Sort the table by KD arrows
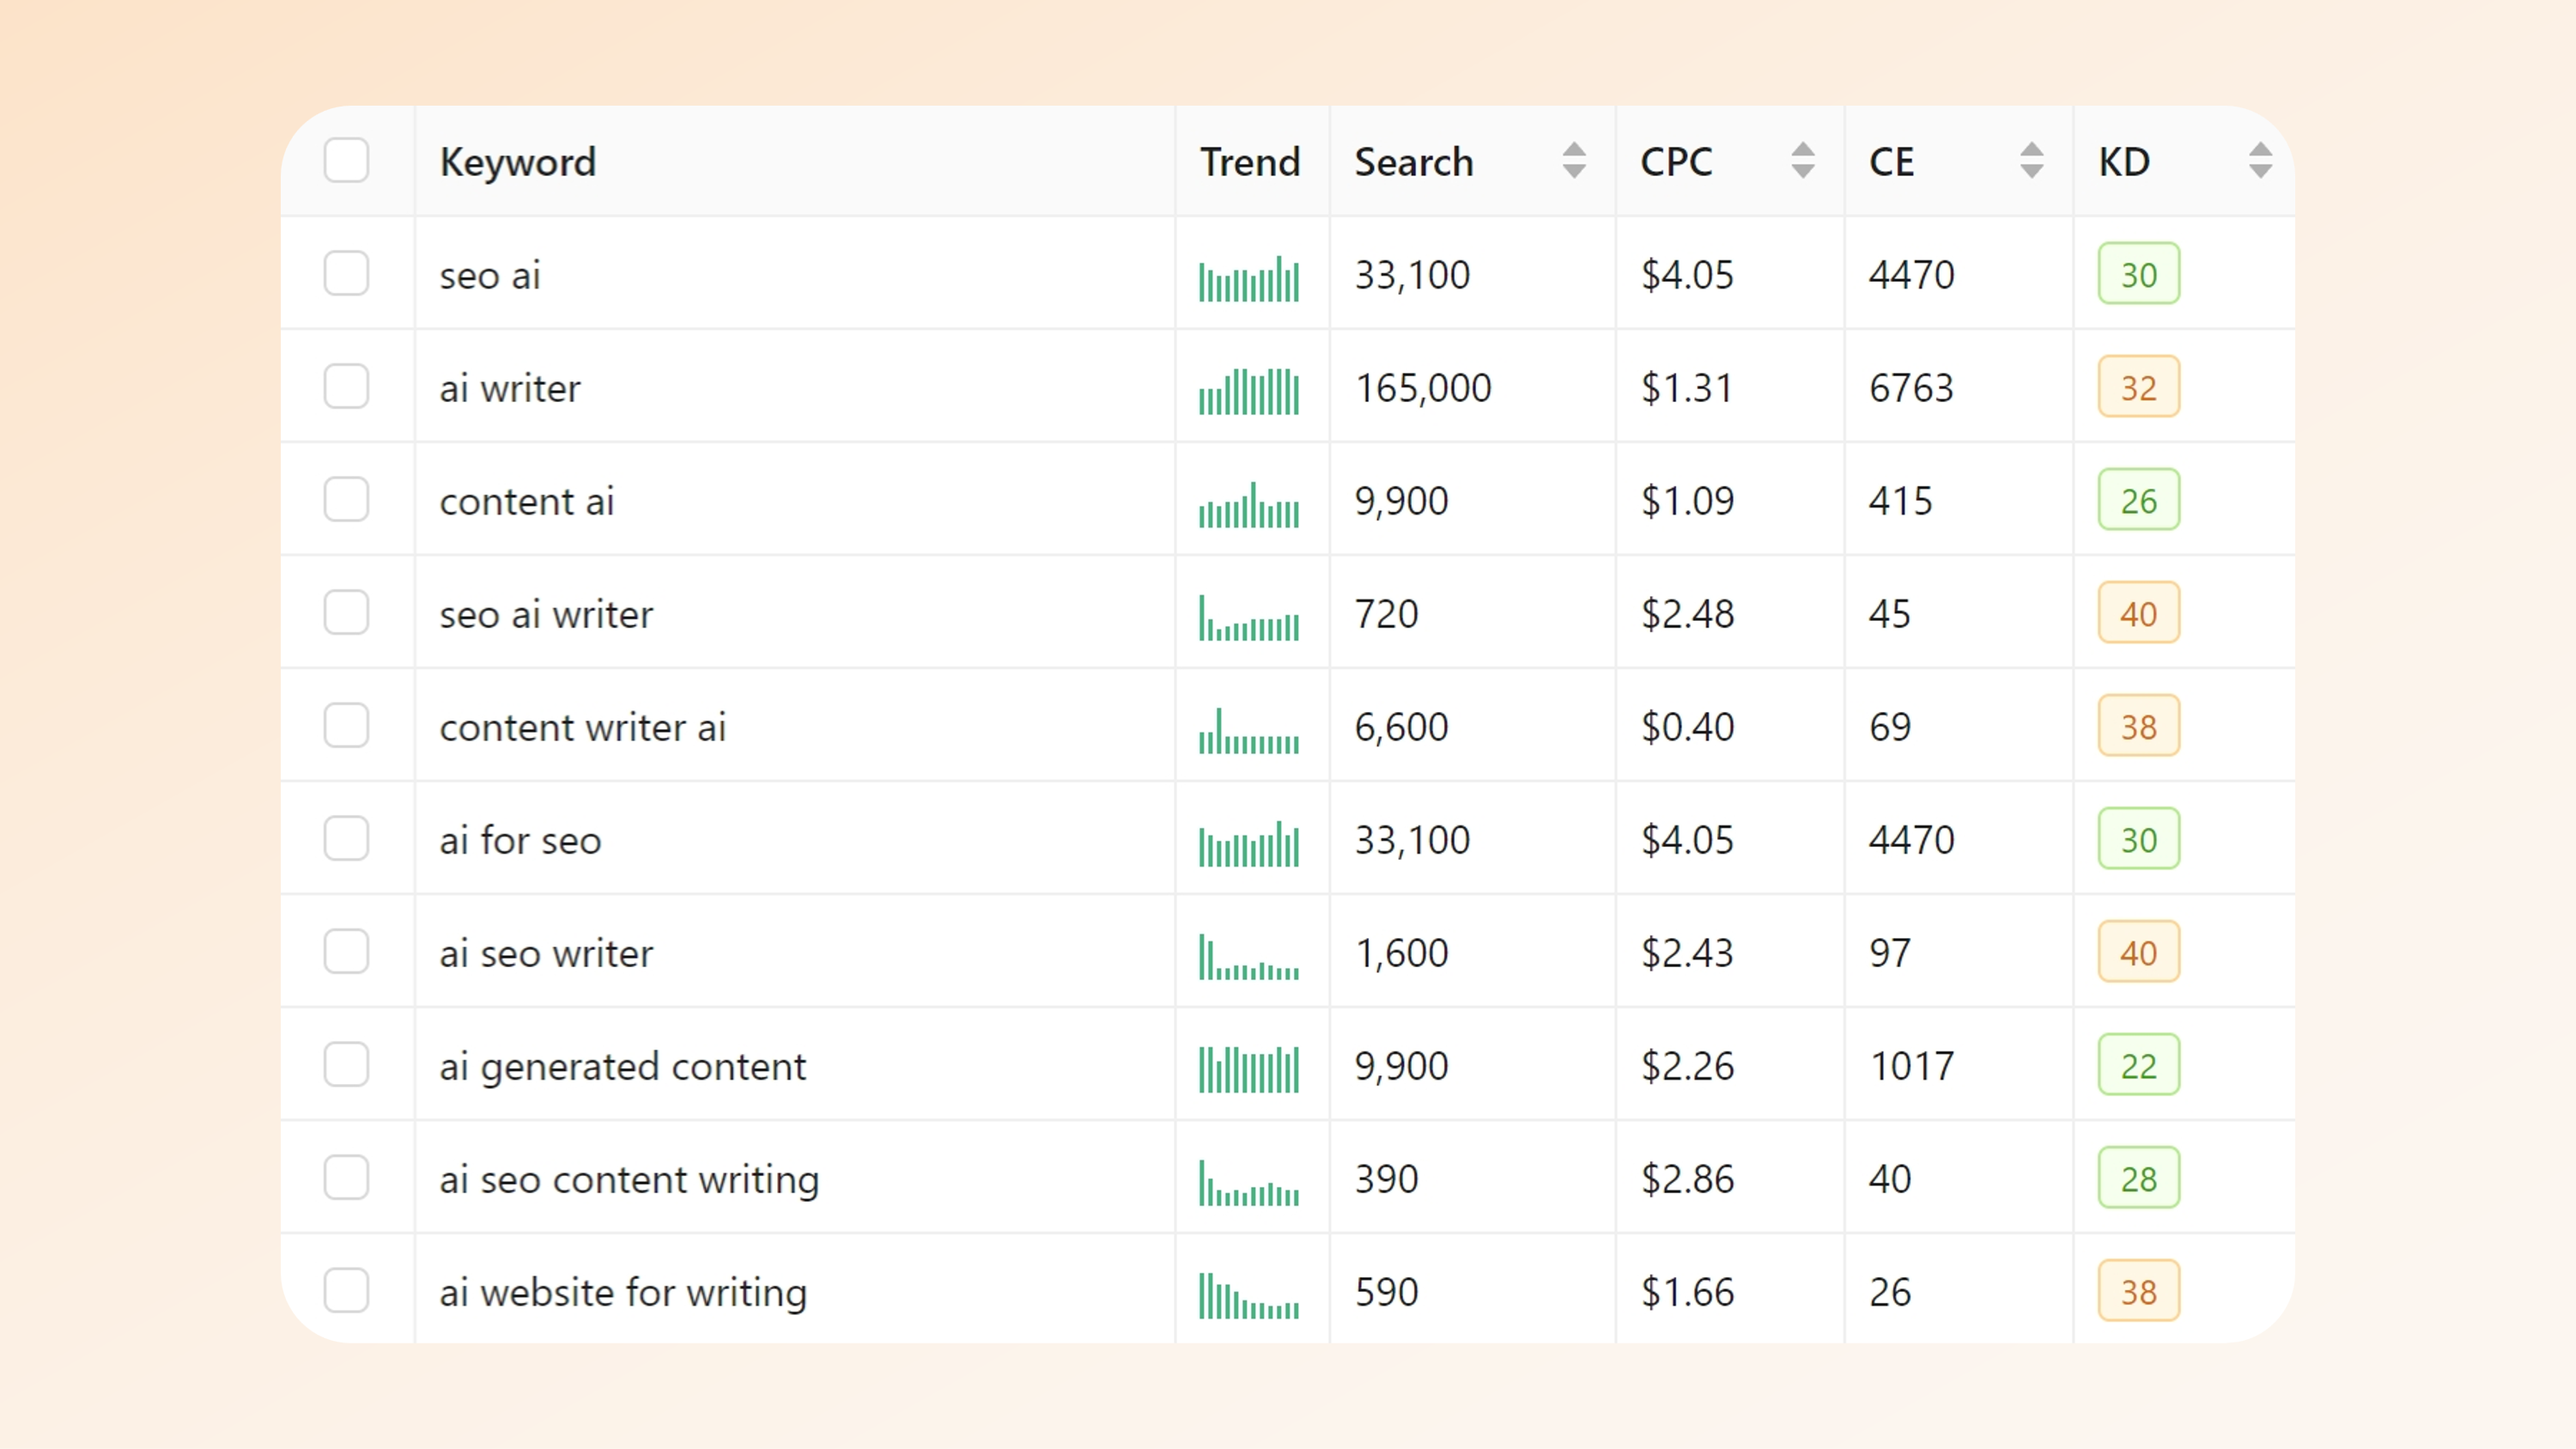The height and width of the screenshot is (1449, 2576). pyautogui.click(x=2260, y=161)
